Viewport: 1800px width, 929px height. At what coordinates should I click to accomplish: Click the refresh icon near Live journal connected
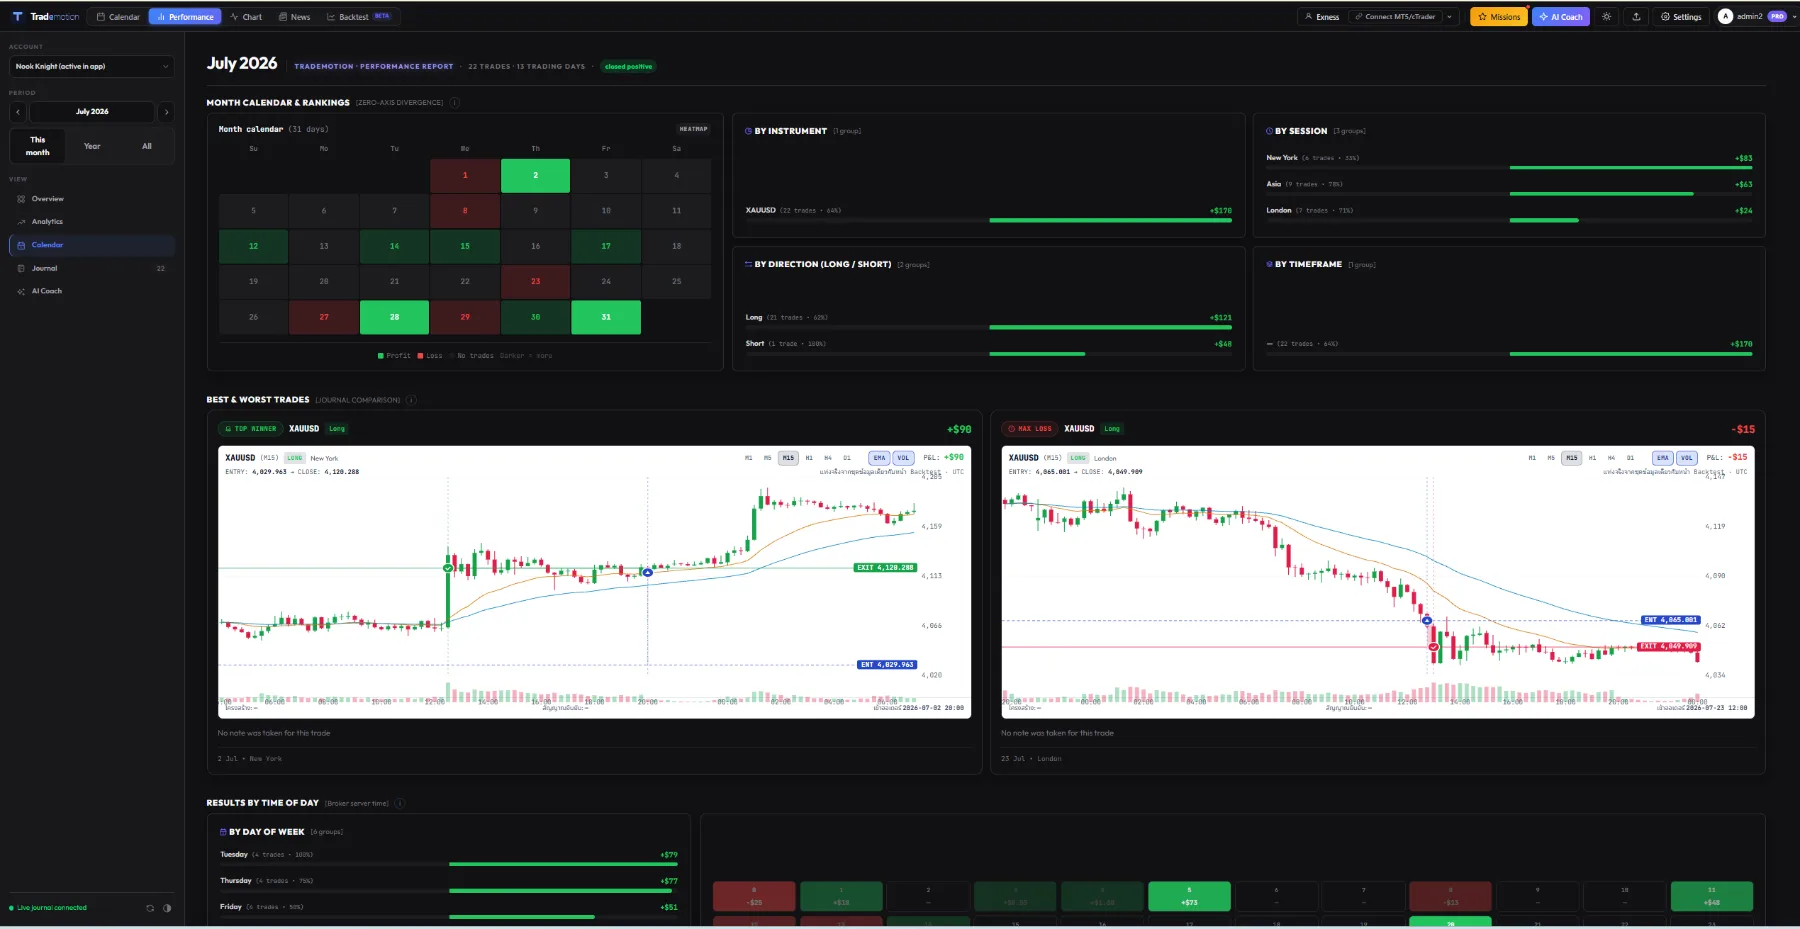click(150, 908)
